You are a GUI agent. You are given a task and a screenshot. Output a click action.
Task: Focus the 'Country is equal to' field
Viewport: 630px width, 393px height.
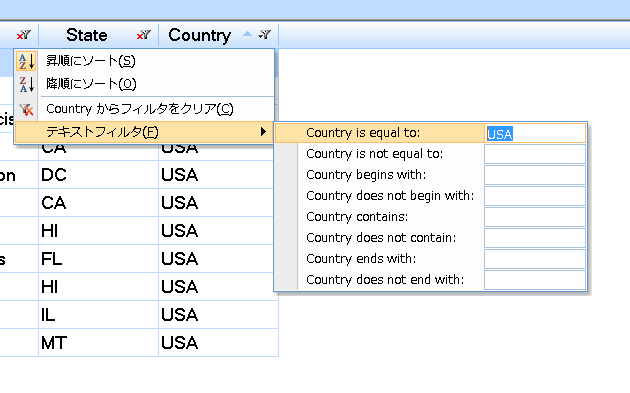tap(535, 133)
